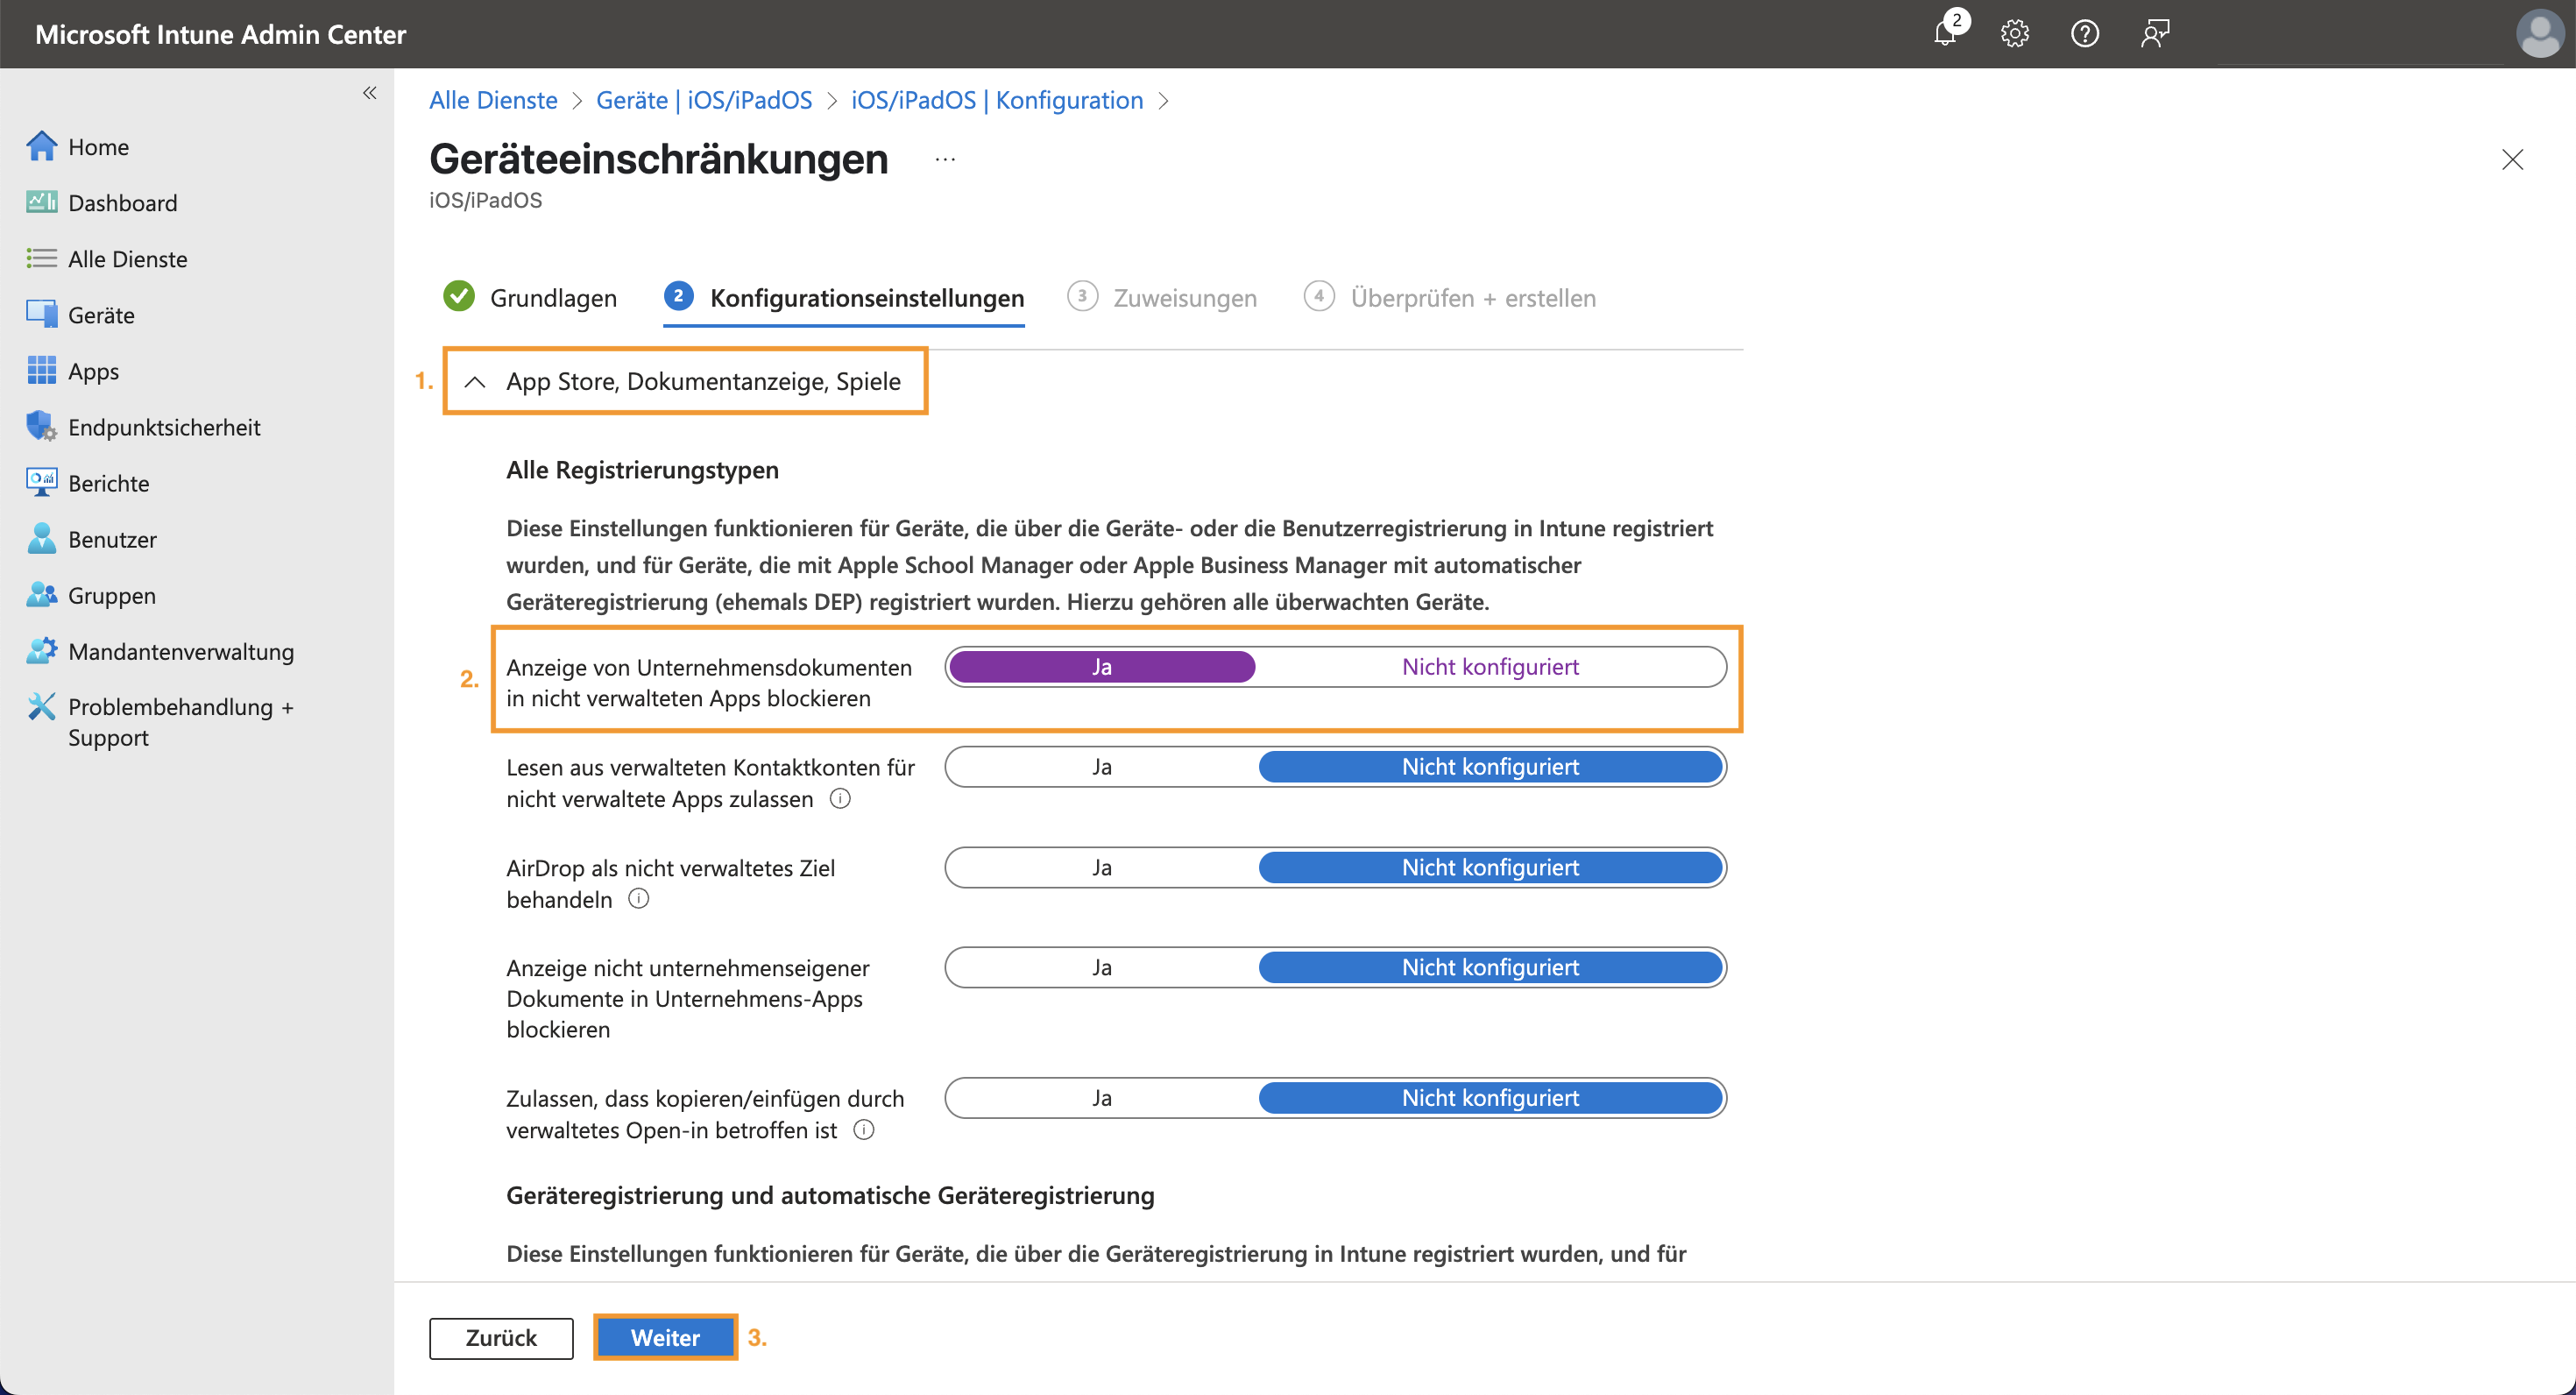Click the Endpunktsicherheit shield icon
Screen dimensions: 2576x1395
[41, 426]
